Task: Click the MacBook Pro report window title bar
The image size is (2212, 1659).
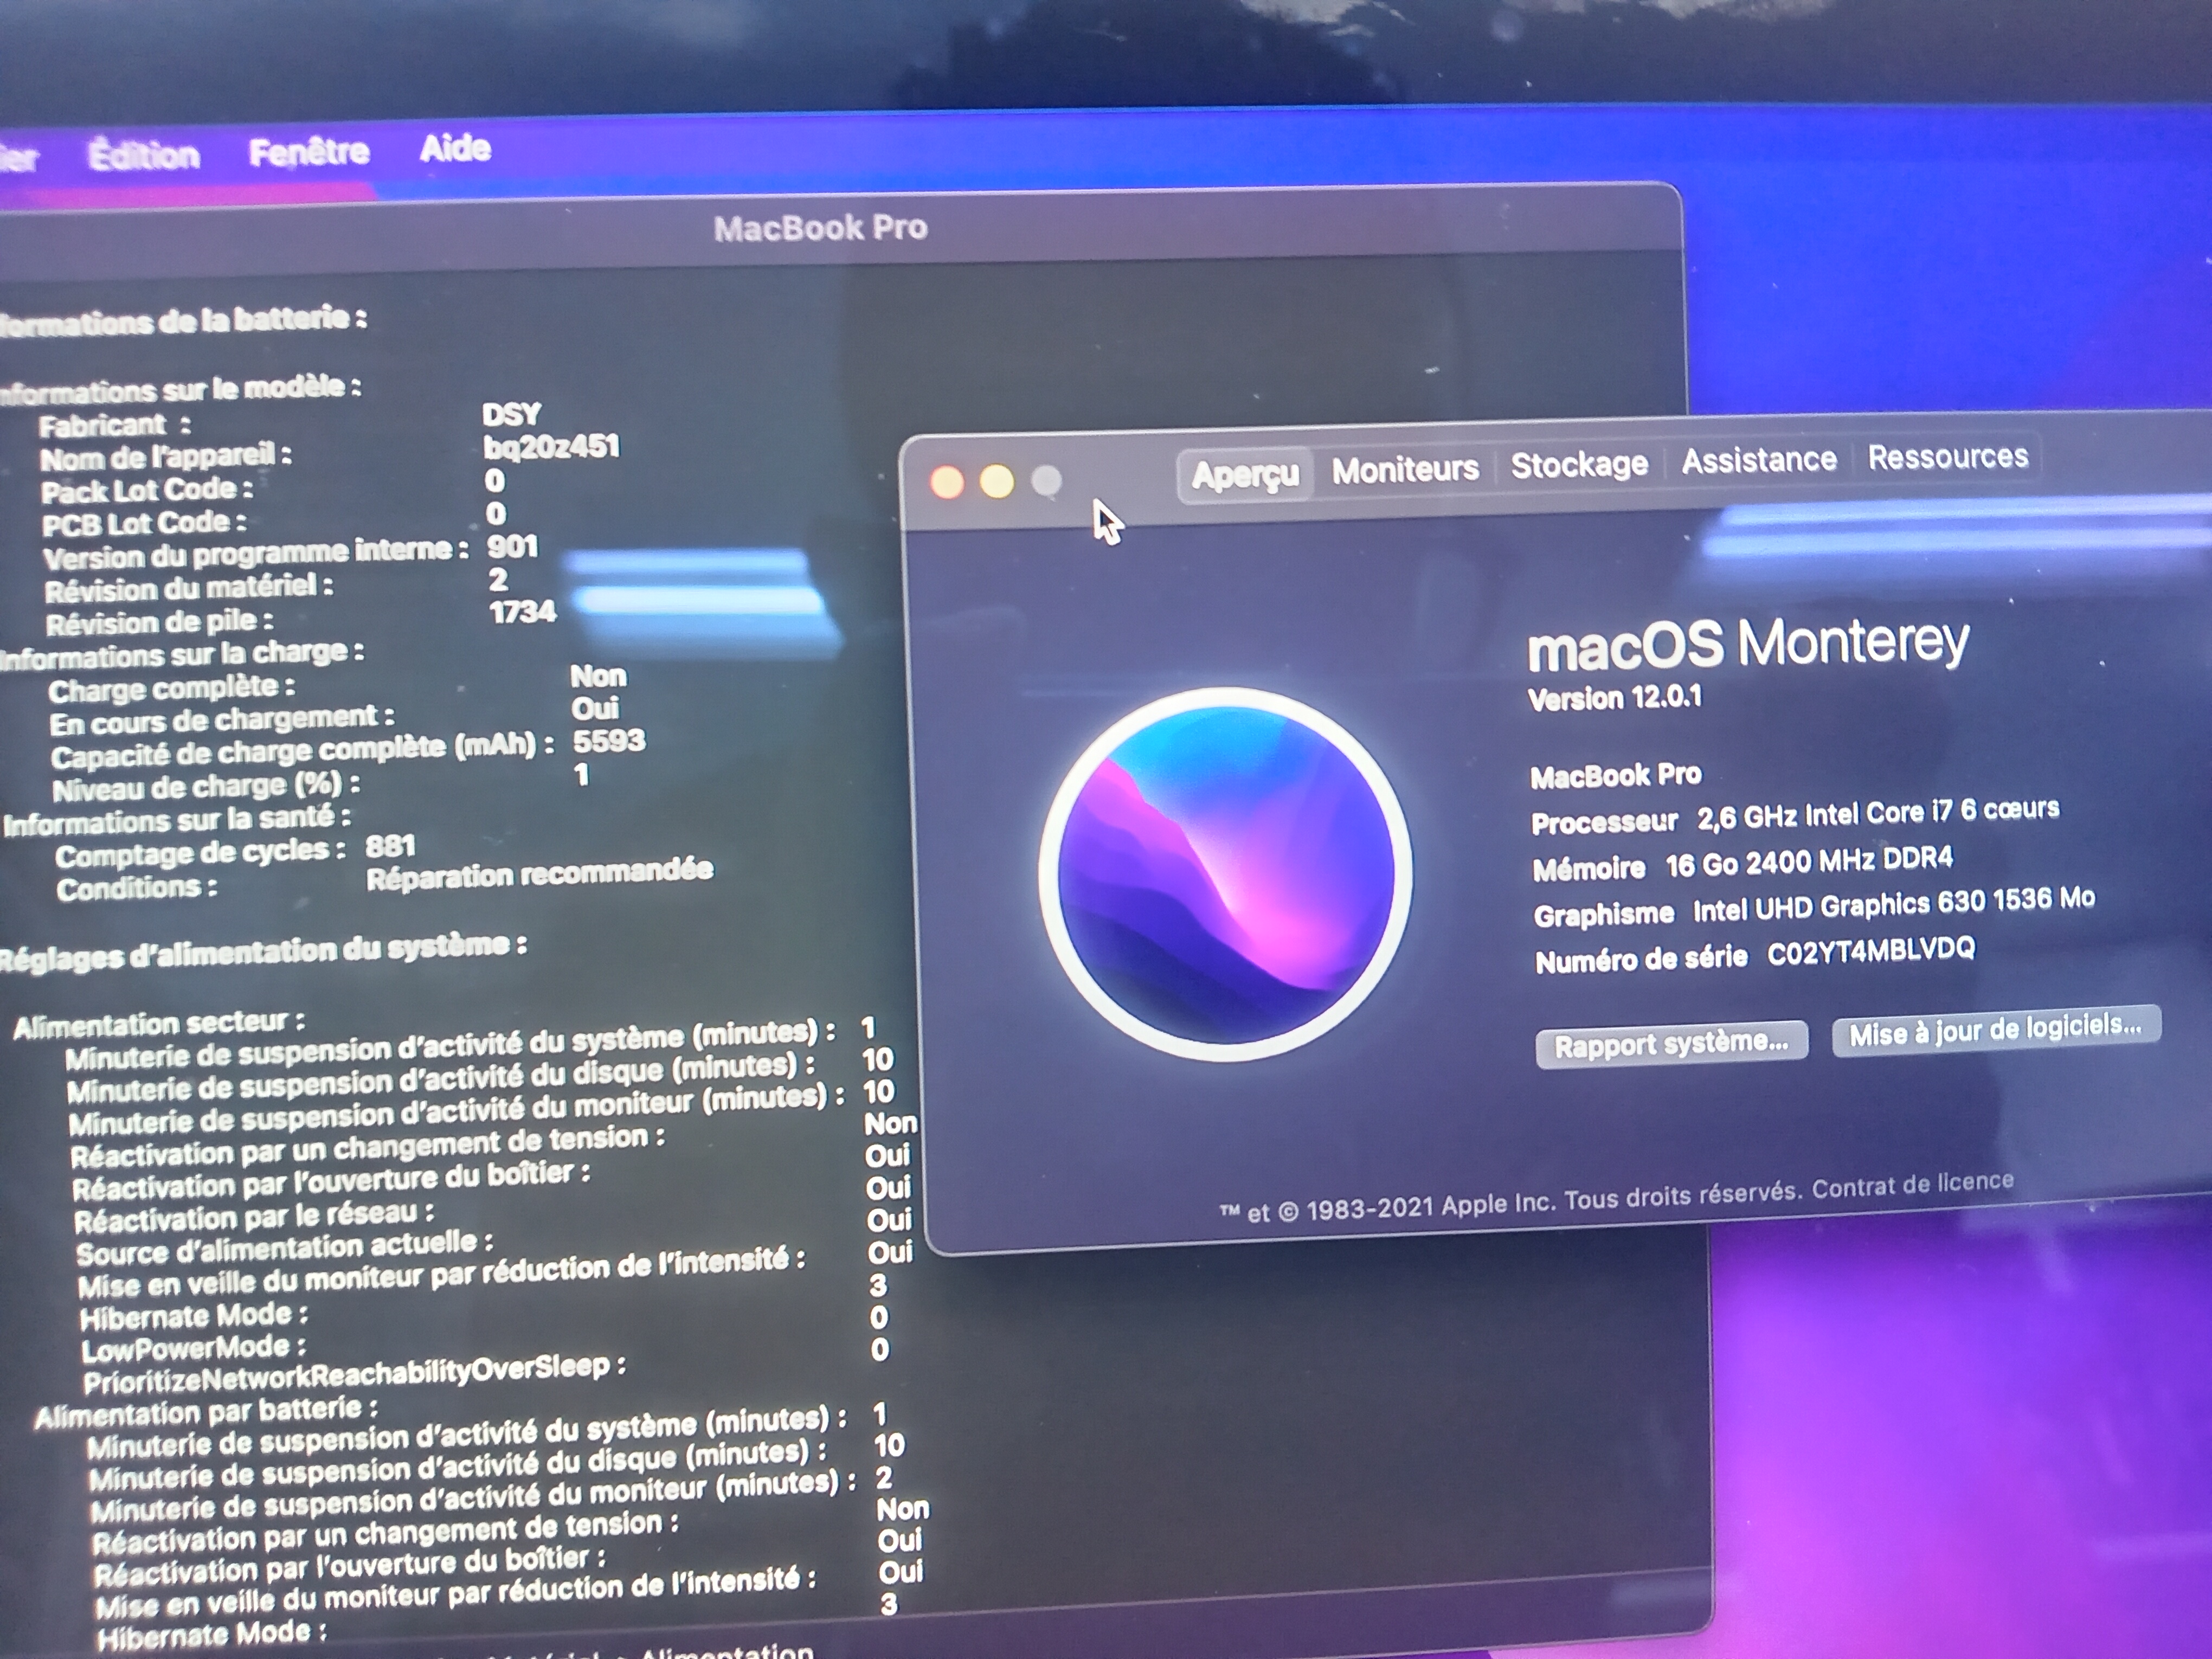Action: coord(820,228)
